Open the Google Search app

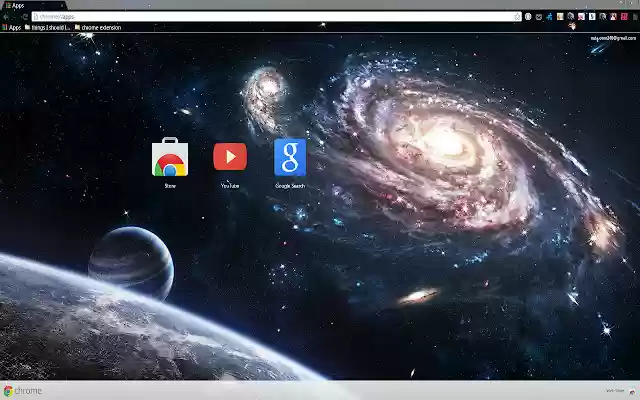click(290, 158)
